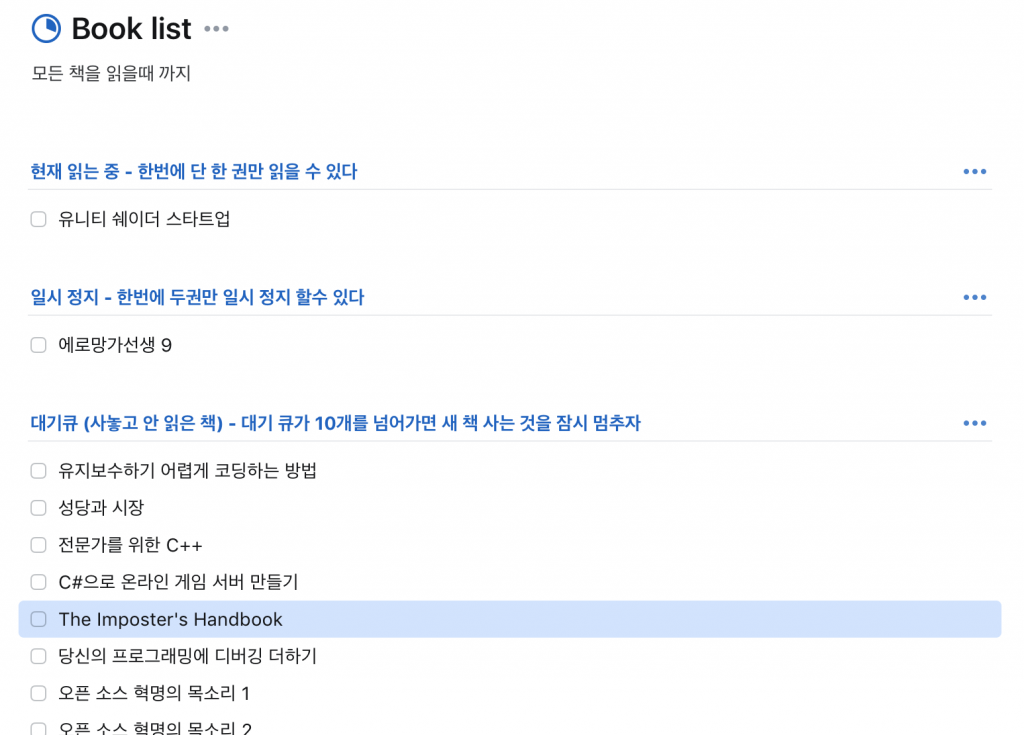Mark 유지보수하기 어렵게 코딩하는 방법 as complete

39,471
